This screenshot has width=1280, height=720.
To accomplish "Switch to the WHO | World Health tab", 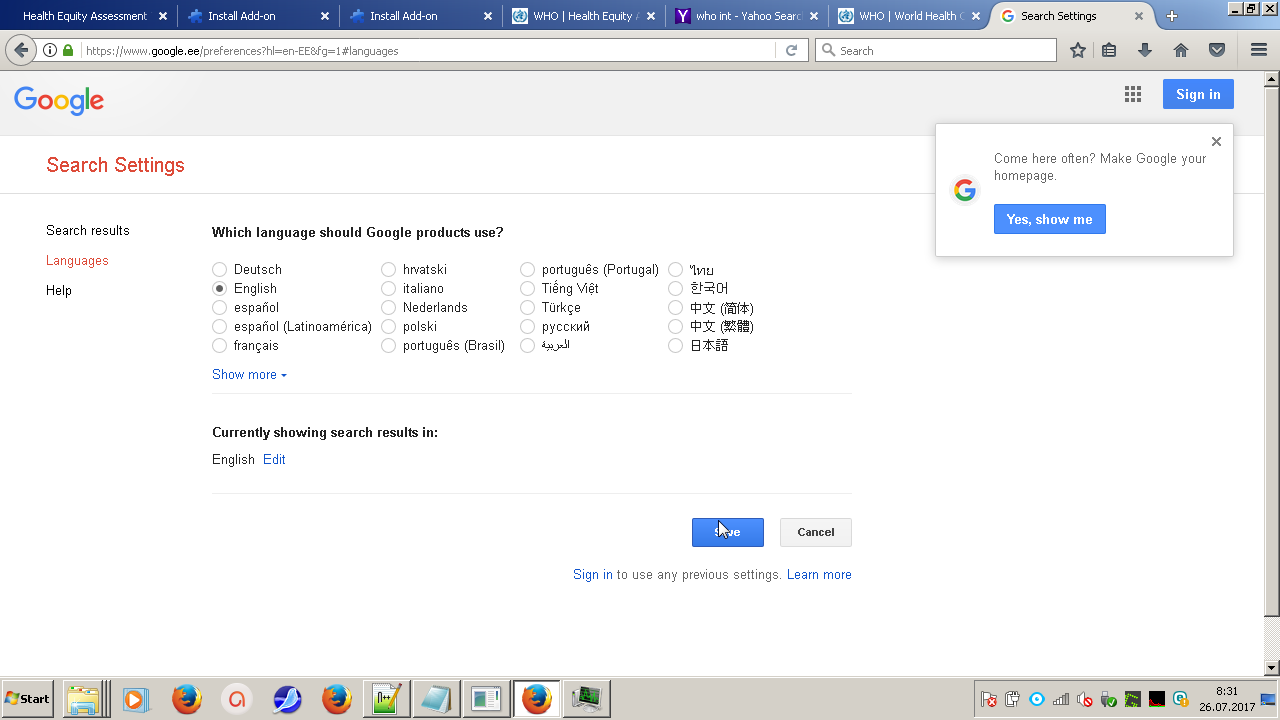I will pyautogui.click(x=907, y=16).
